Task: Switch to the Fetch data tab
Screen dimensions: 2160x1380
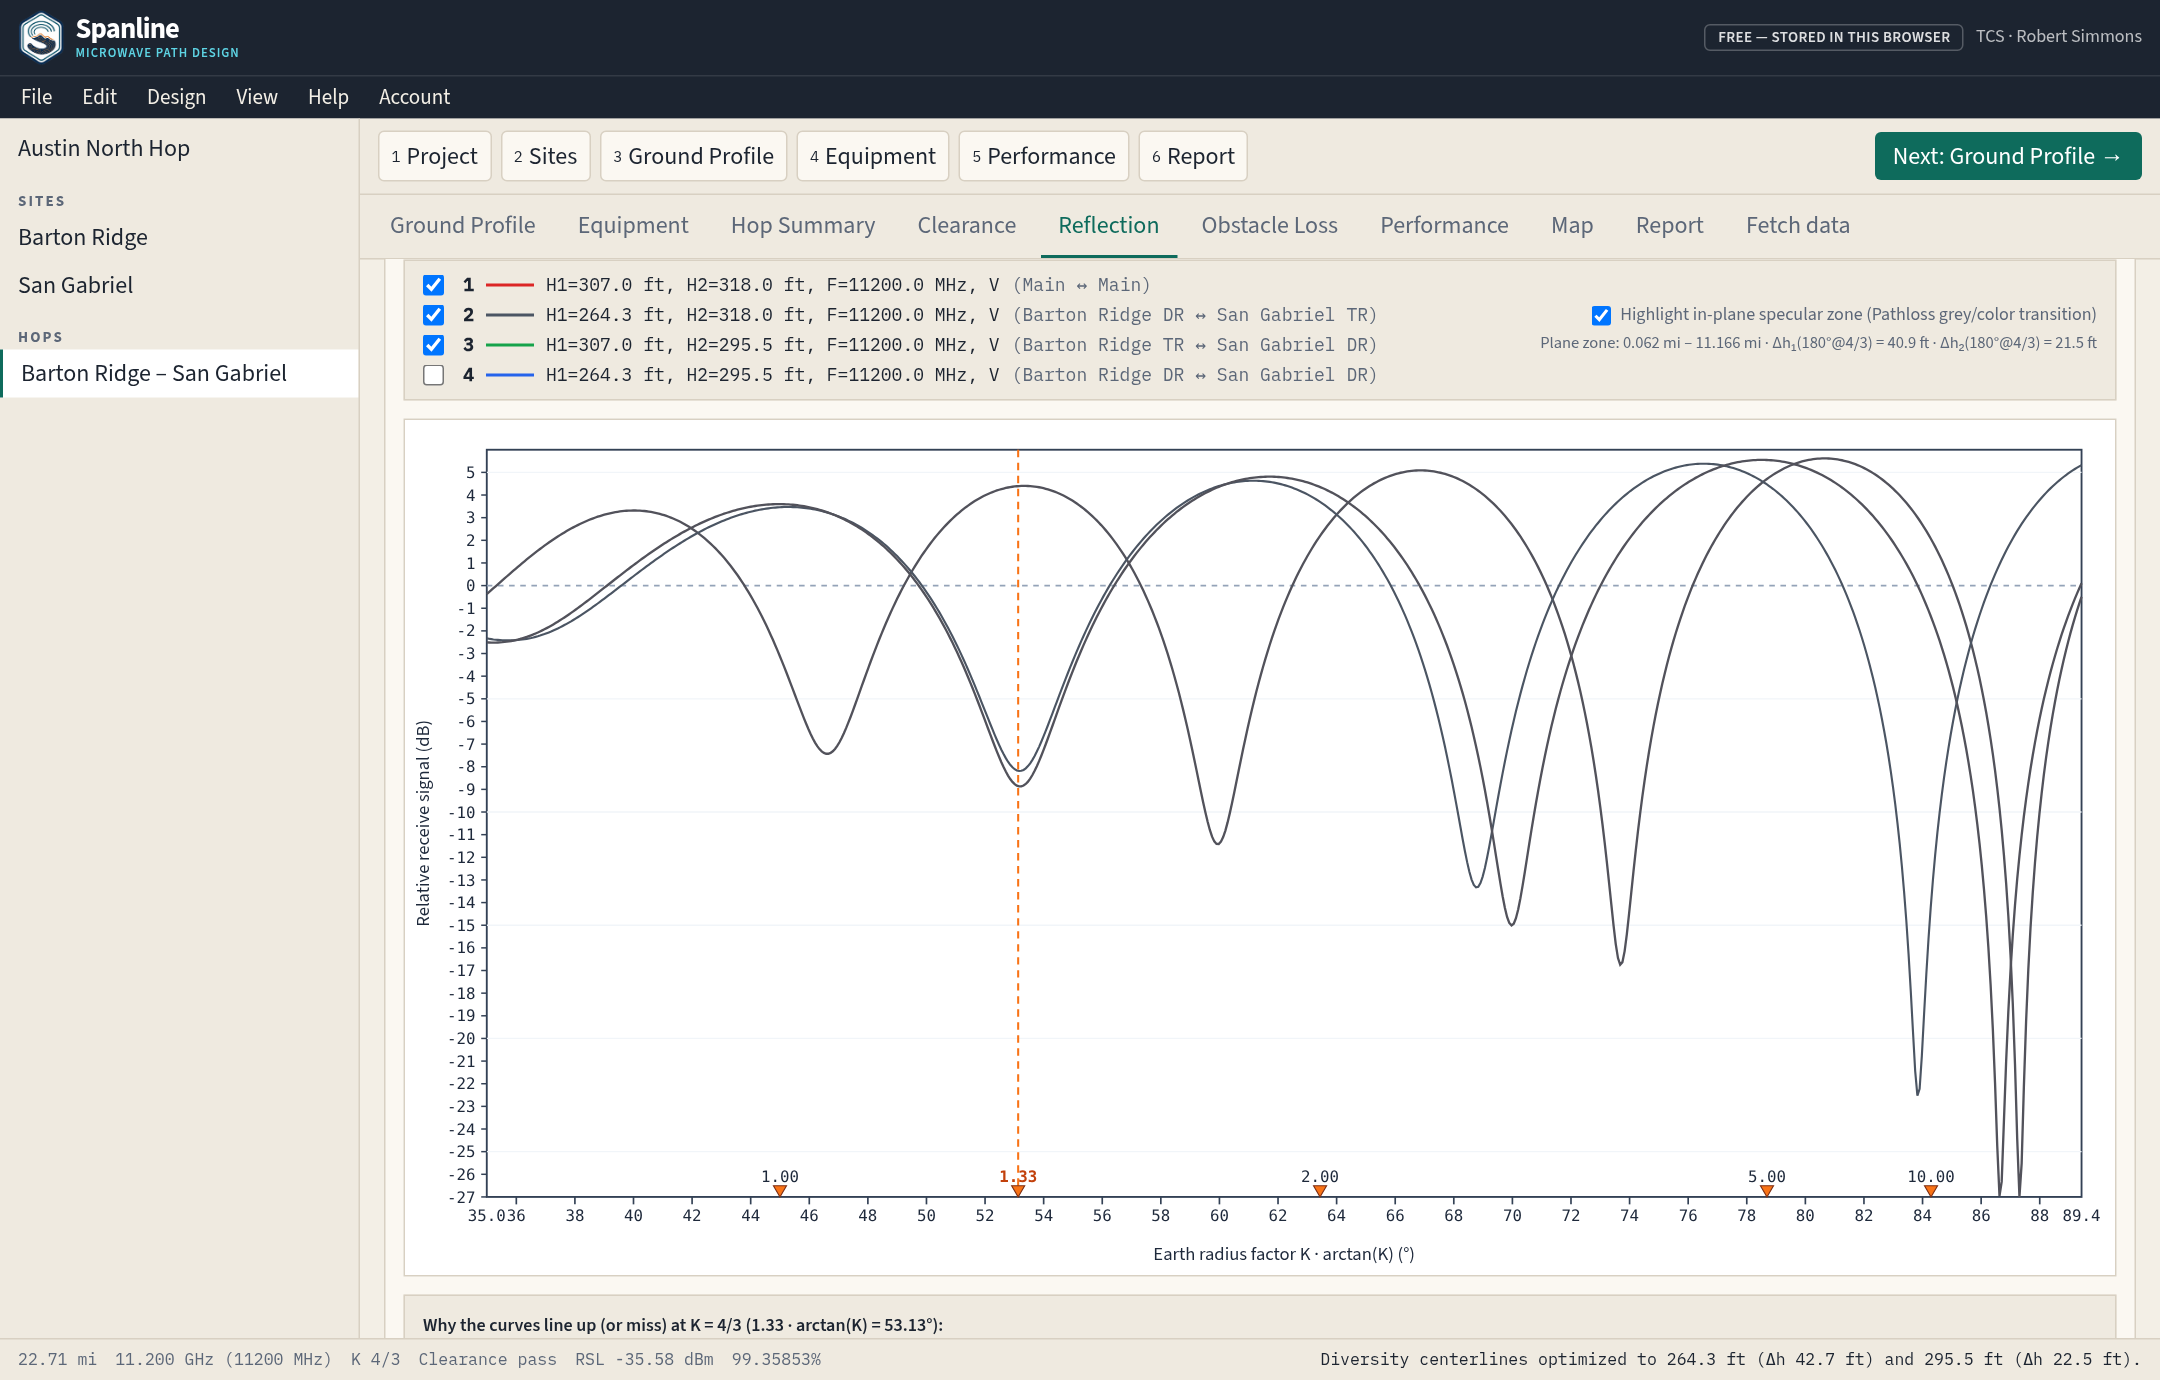Action: 1798,226
